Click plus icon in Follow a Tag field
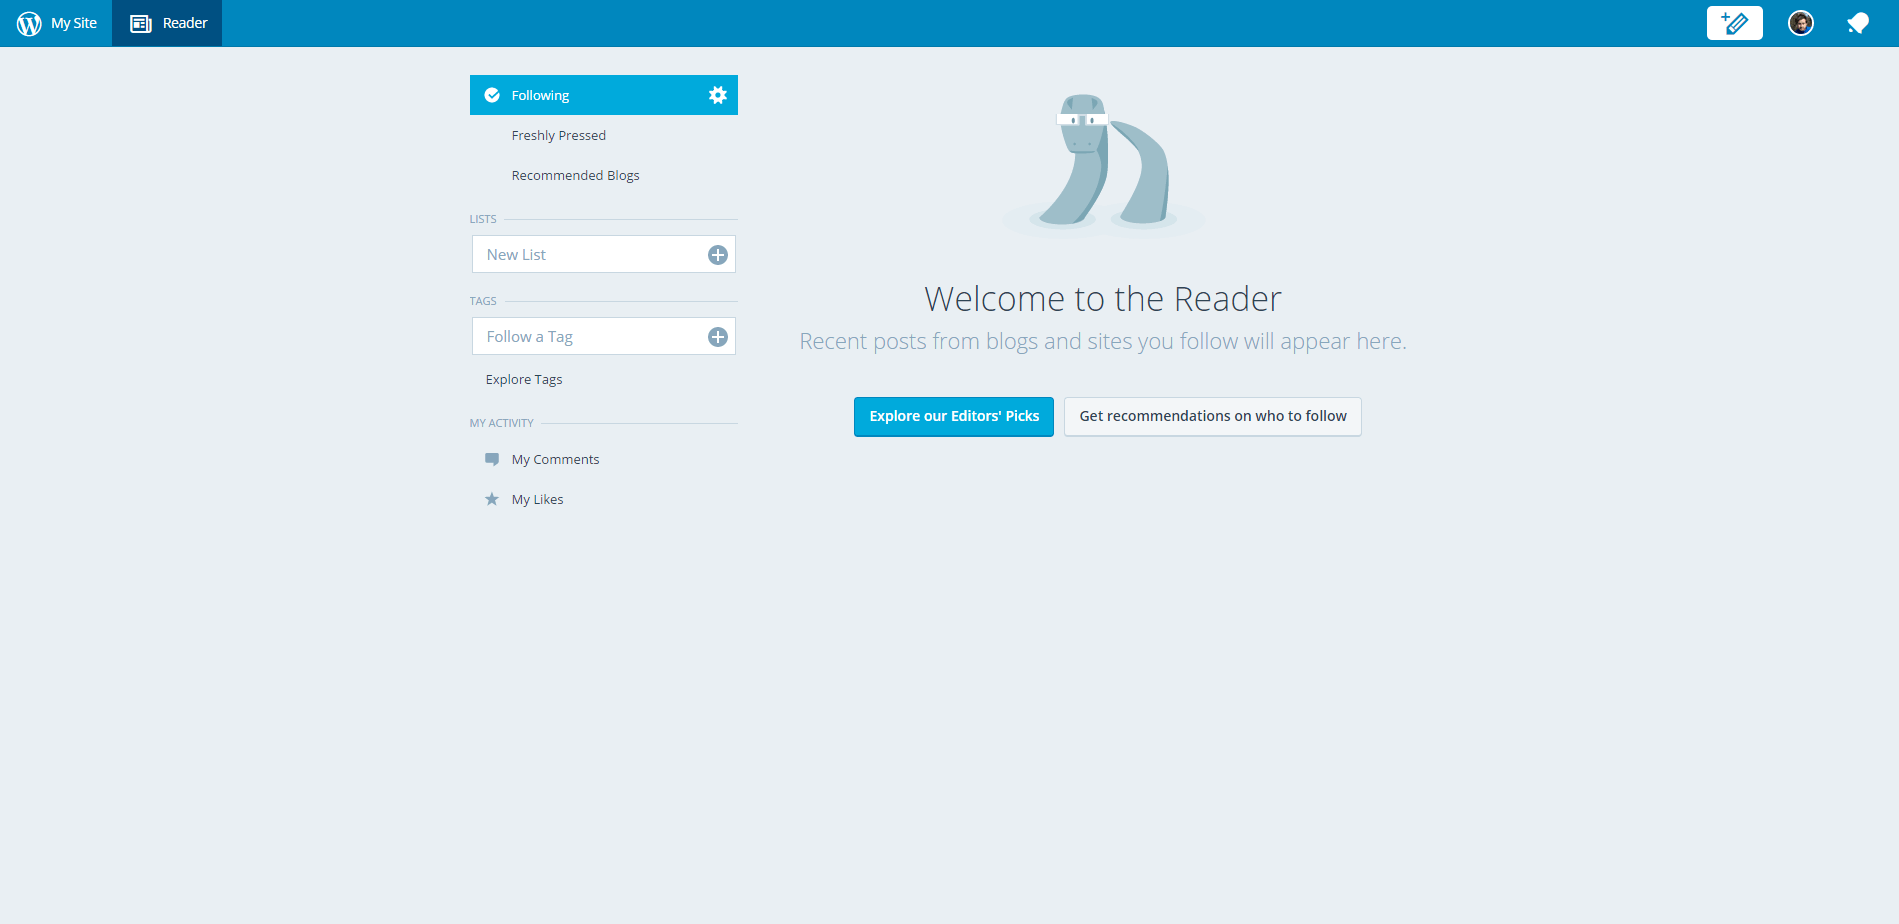The width and height of the screenshot is (1899, 924). tap(718, 337)
